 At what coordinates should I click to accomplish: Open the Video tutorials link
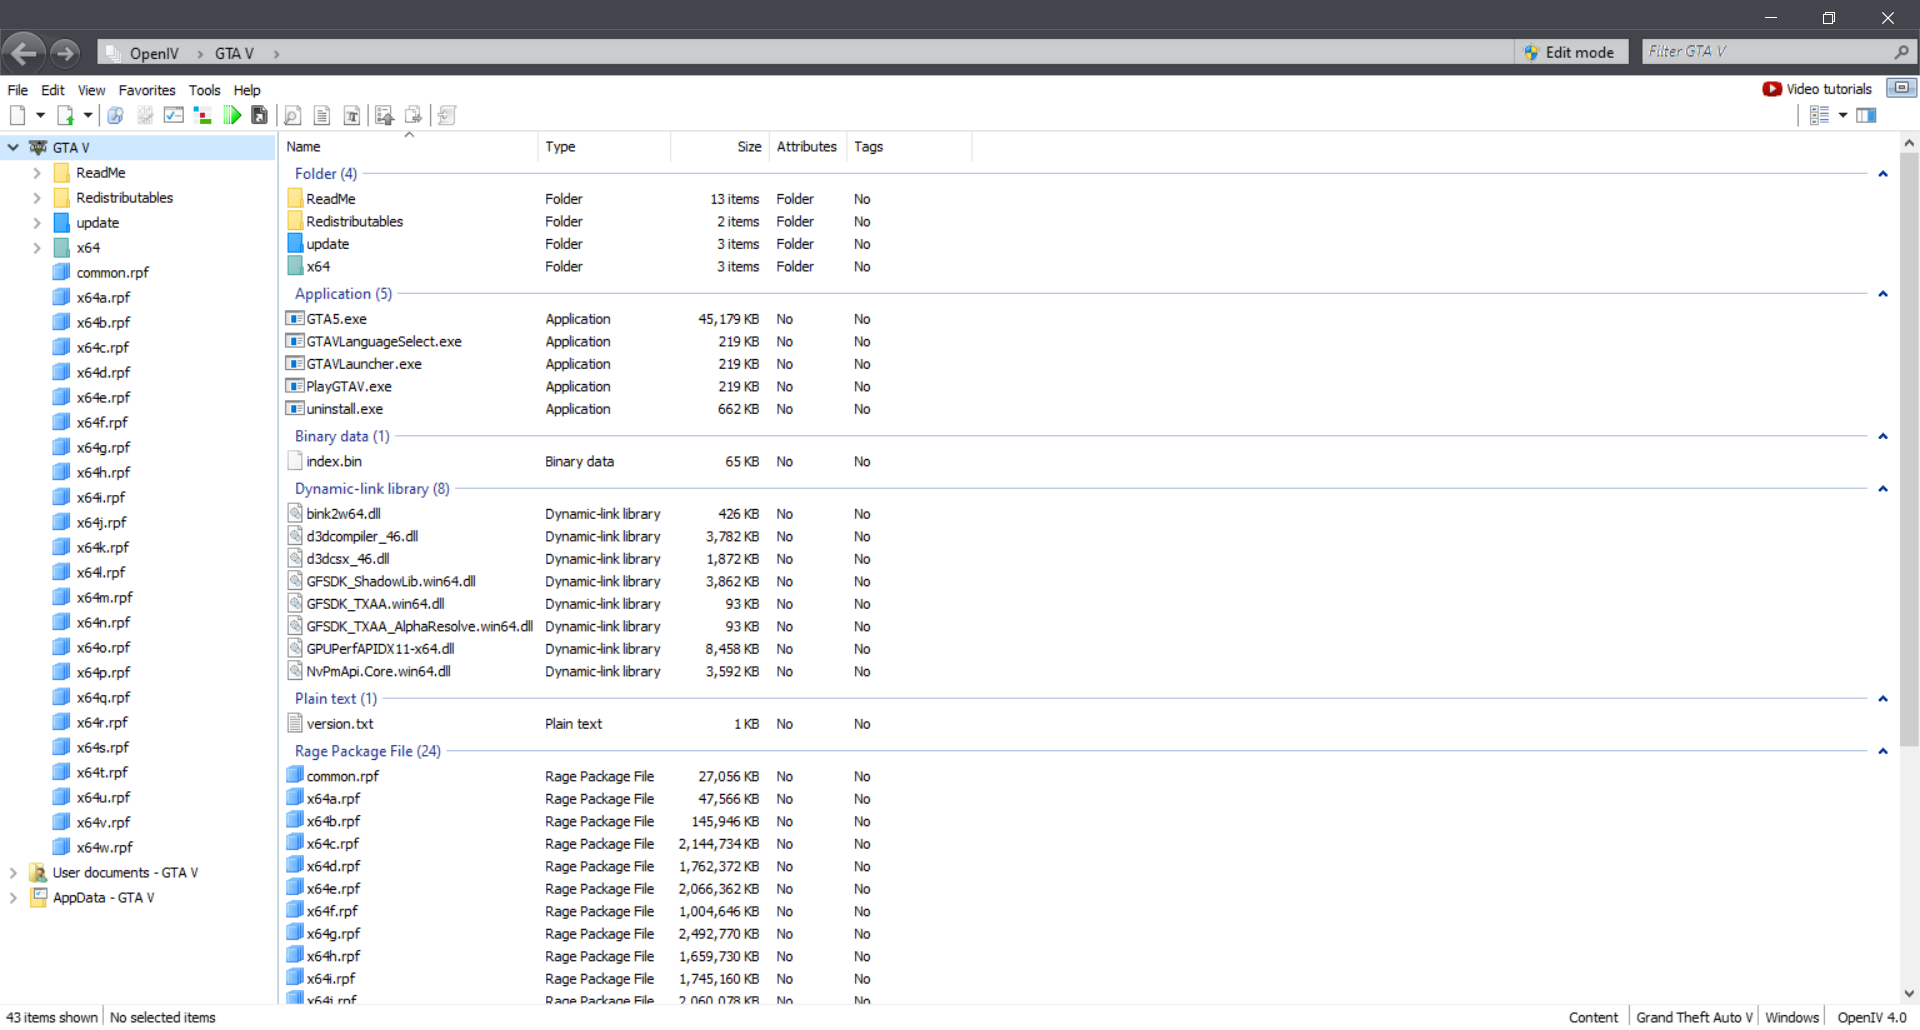[x=1818, y=89]
